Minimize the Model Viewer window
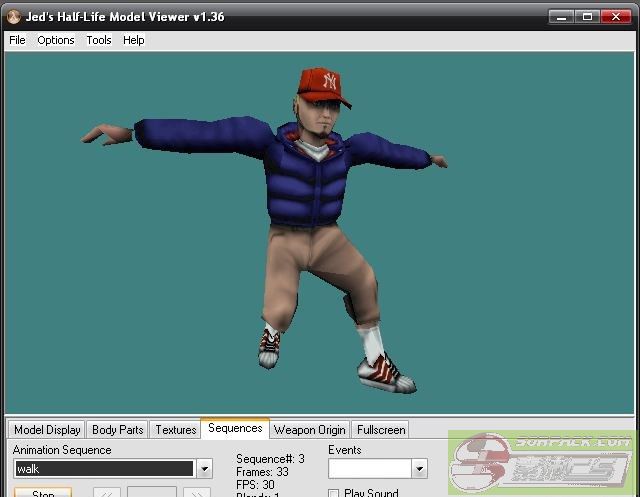Screen dimensions: 640x497 pos(562,16)
